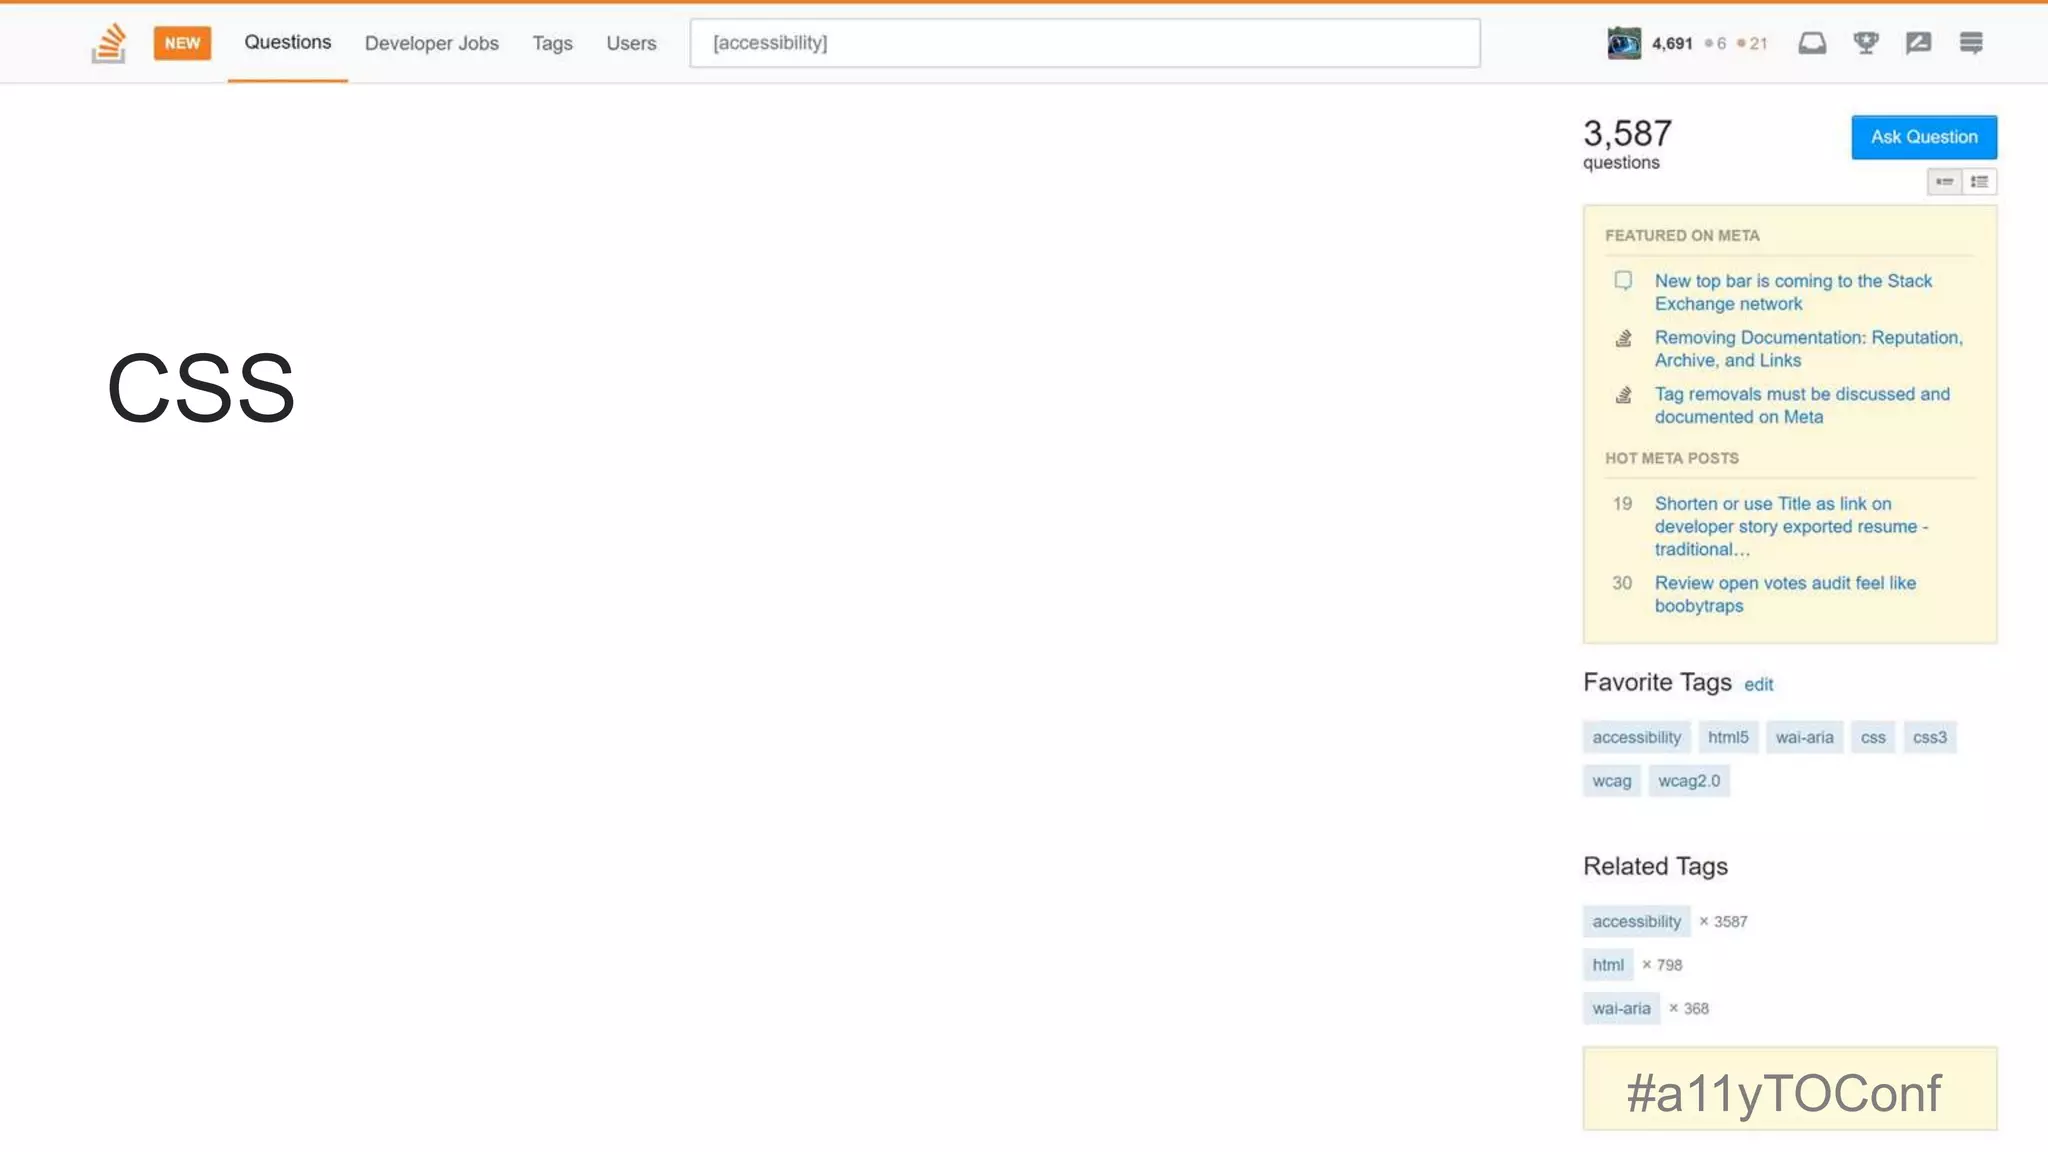Image resolution: width=2048 pixels, height=1152 pixels.
Task: Go to the Tags page
Action: [552, 43]
